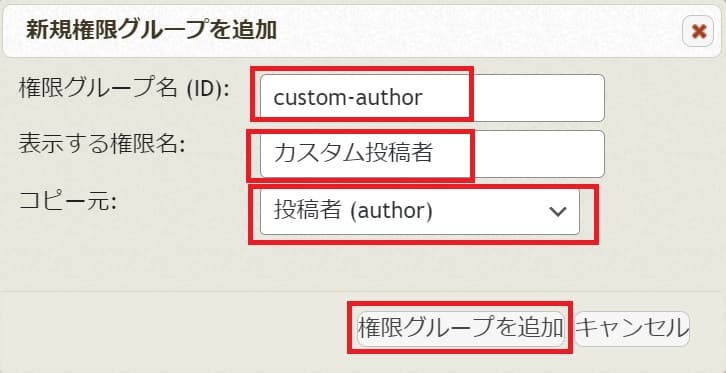Click the 権限グループ名 (ID) input field
The height and width of the screenshot is (373, 726).
tap(432, 98)
